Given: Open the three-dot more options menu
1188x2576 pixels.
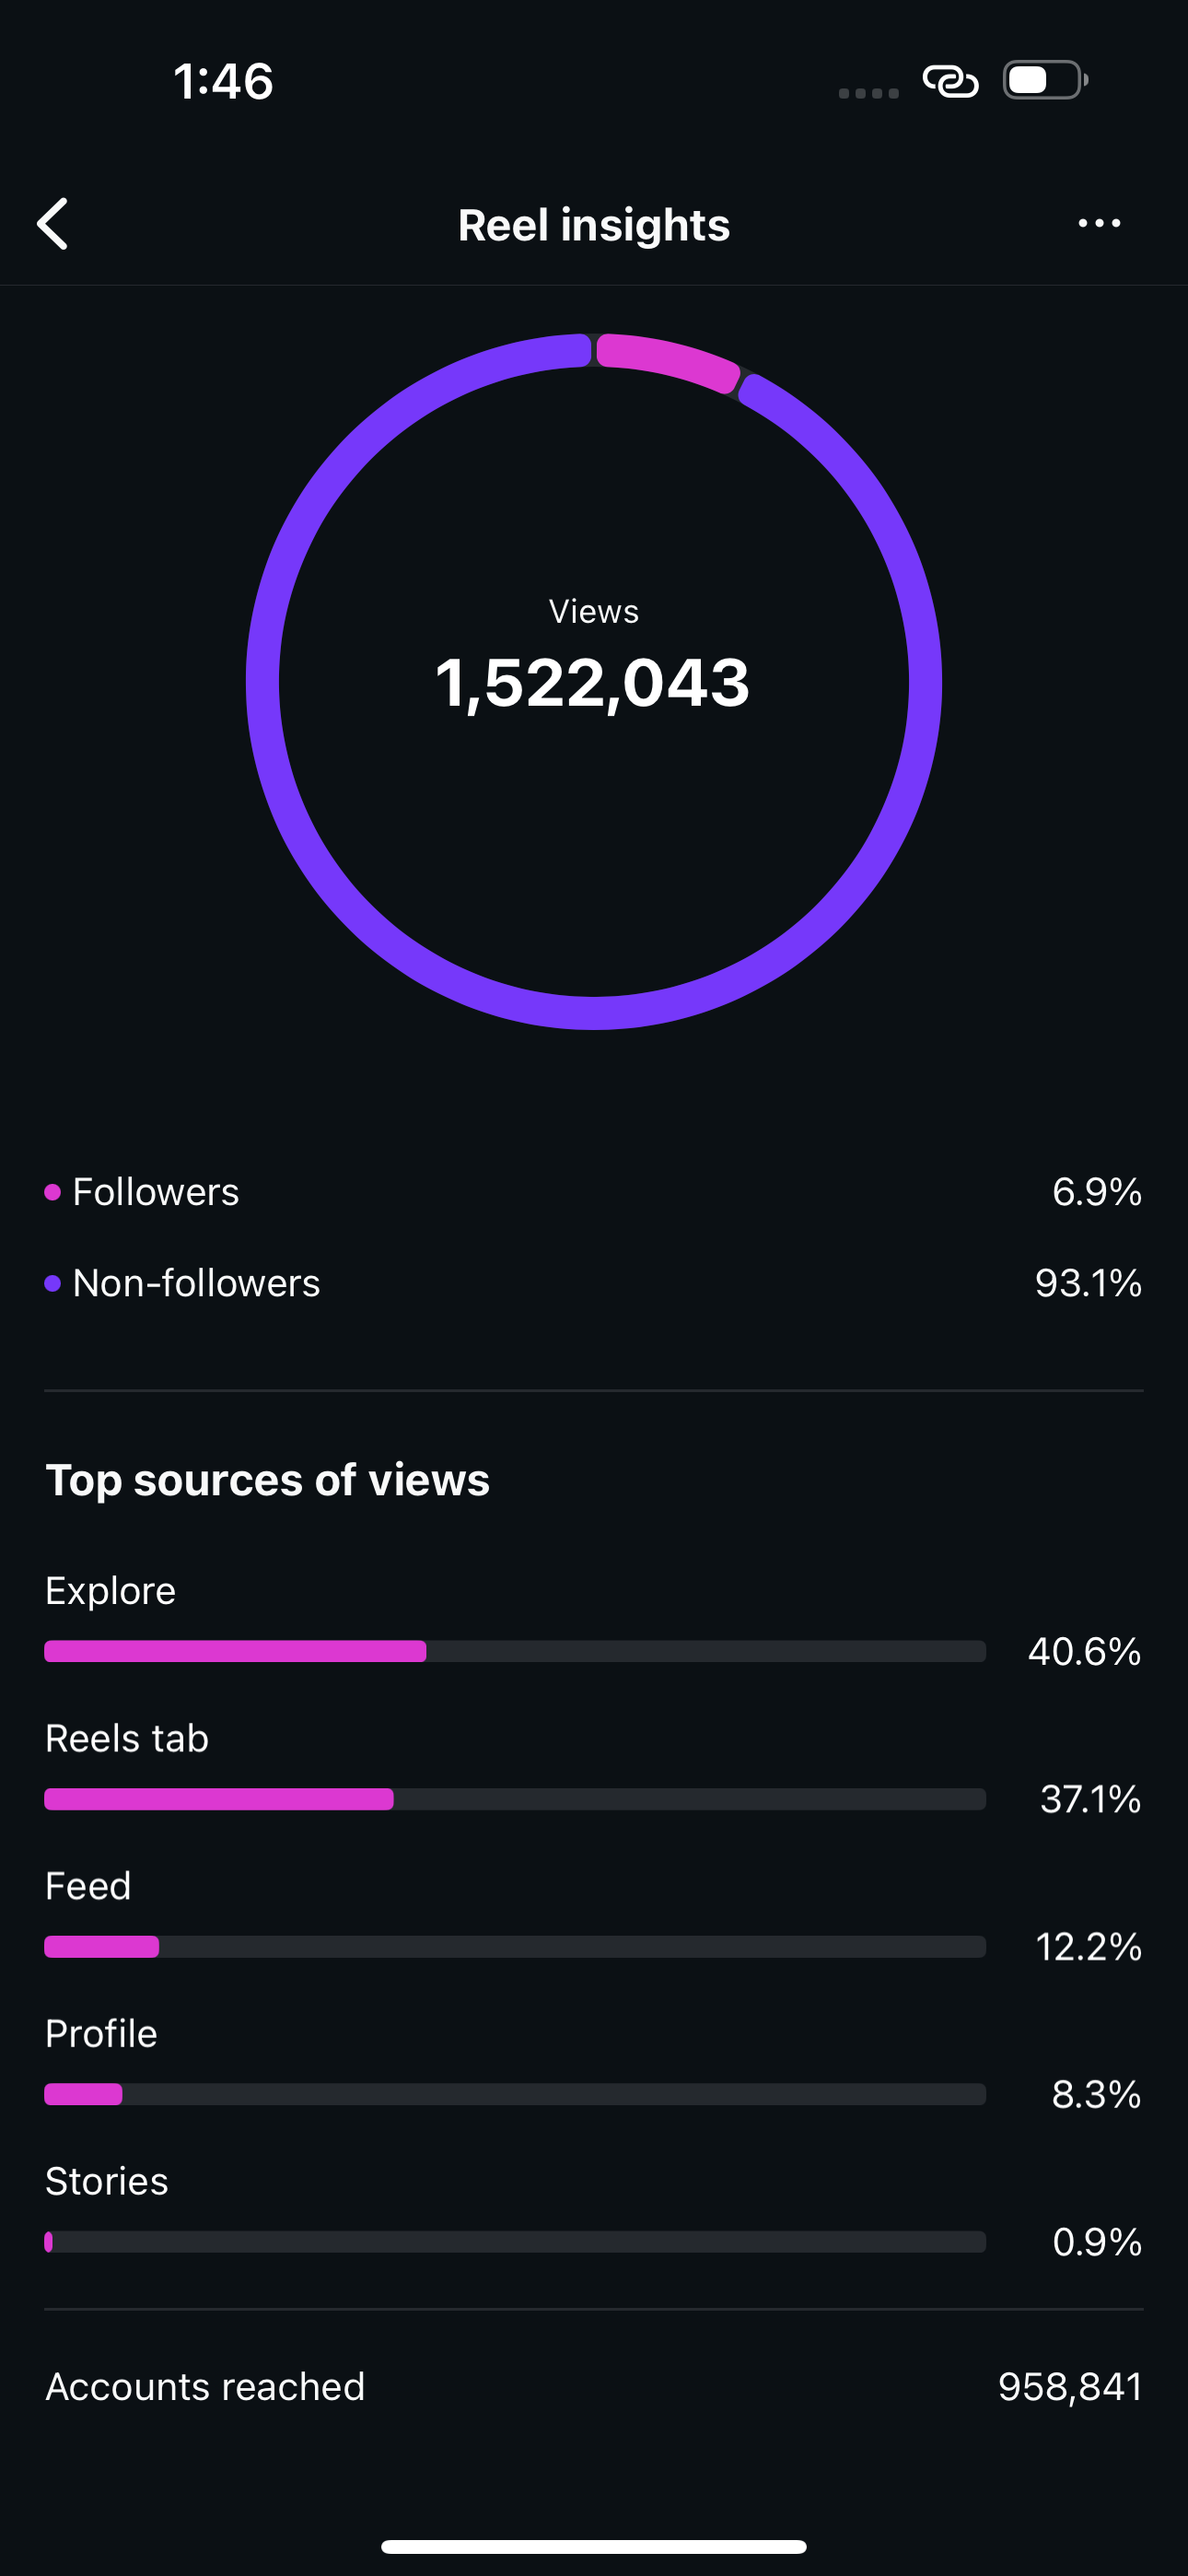Looking at the screenshot, I should point(1099,223).
